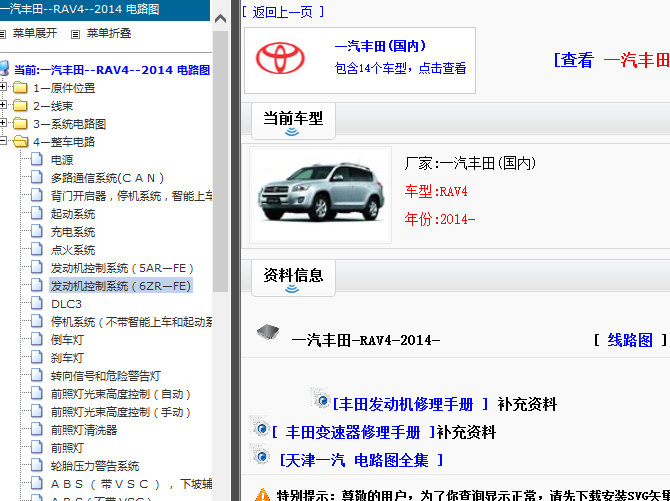Click icon before 丰田发动机修理手册

pos(320,398)
